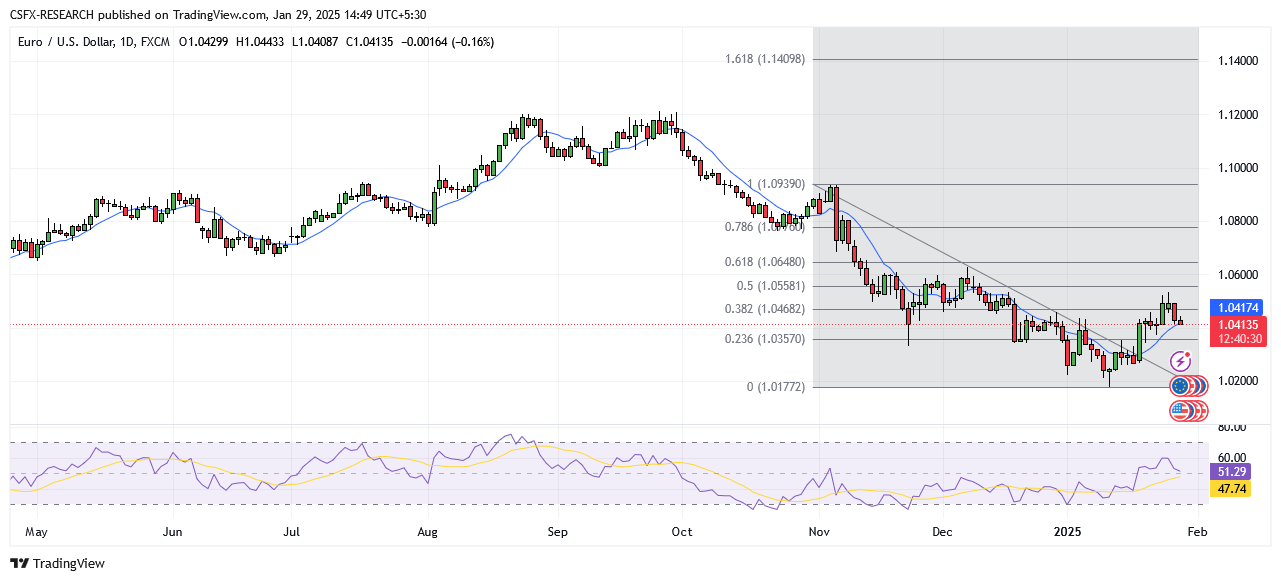Click the Sep label on the time axis
1281x581 pixels.
[557, 532]
